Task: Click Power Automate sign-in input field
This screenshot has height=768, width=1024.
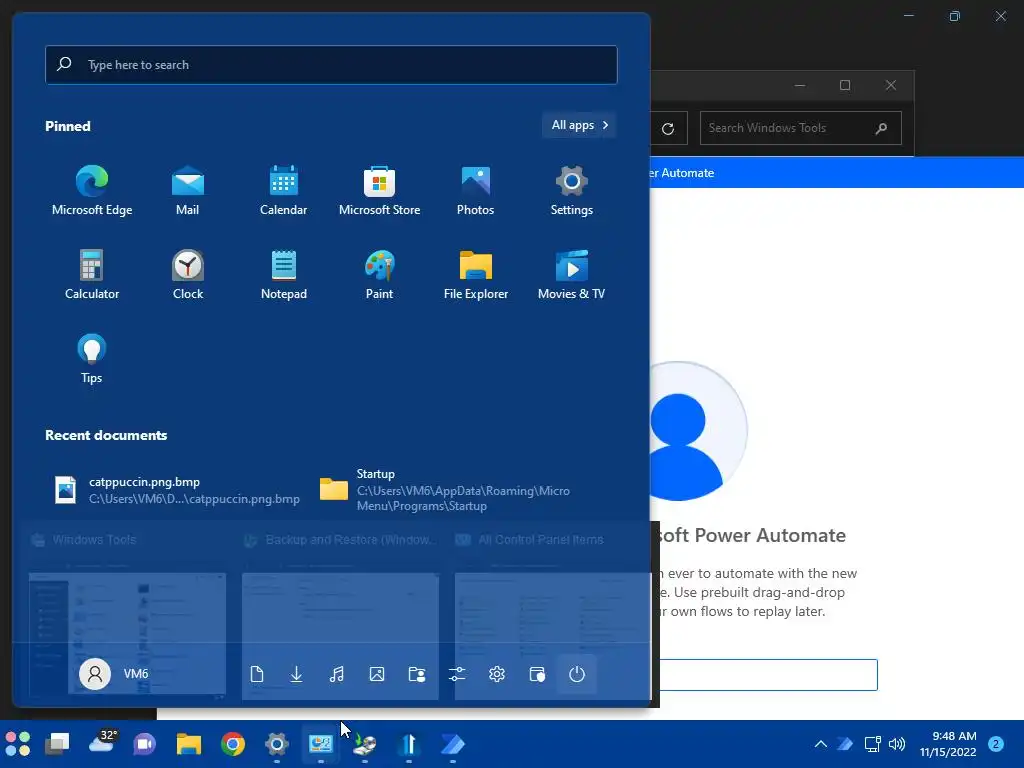Action: (769, 675)
